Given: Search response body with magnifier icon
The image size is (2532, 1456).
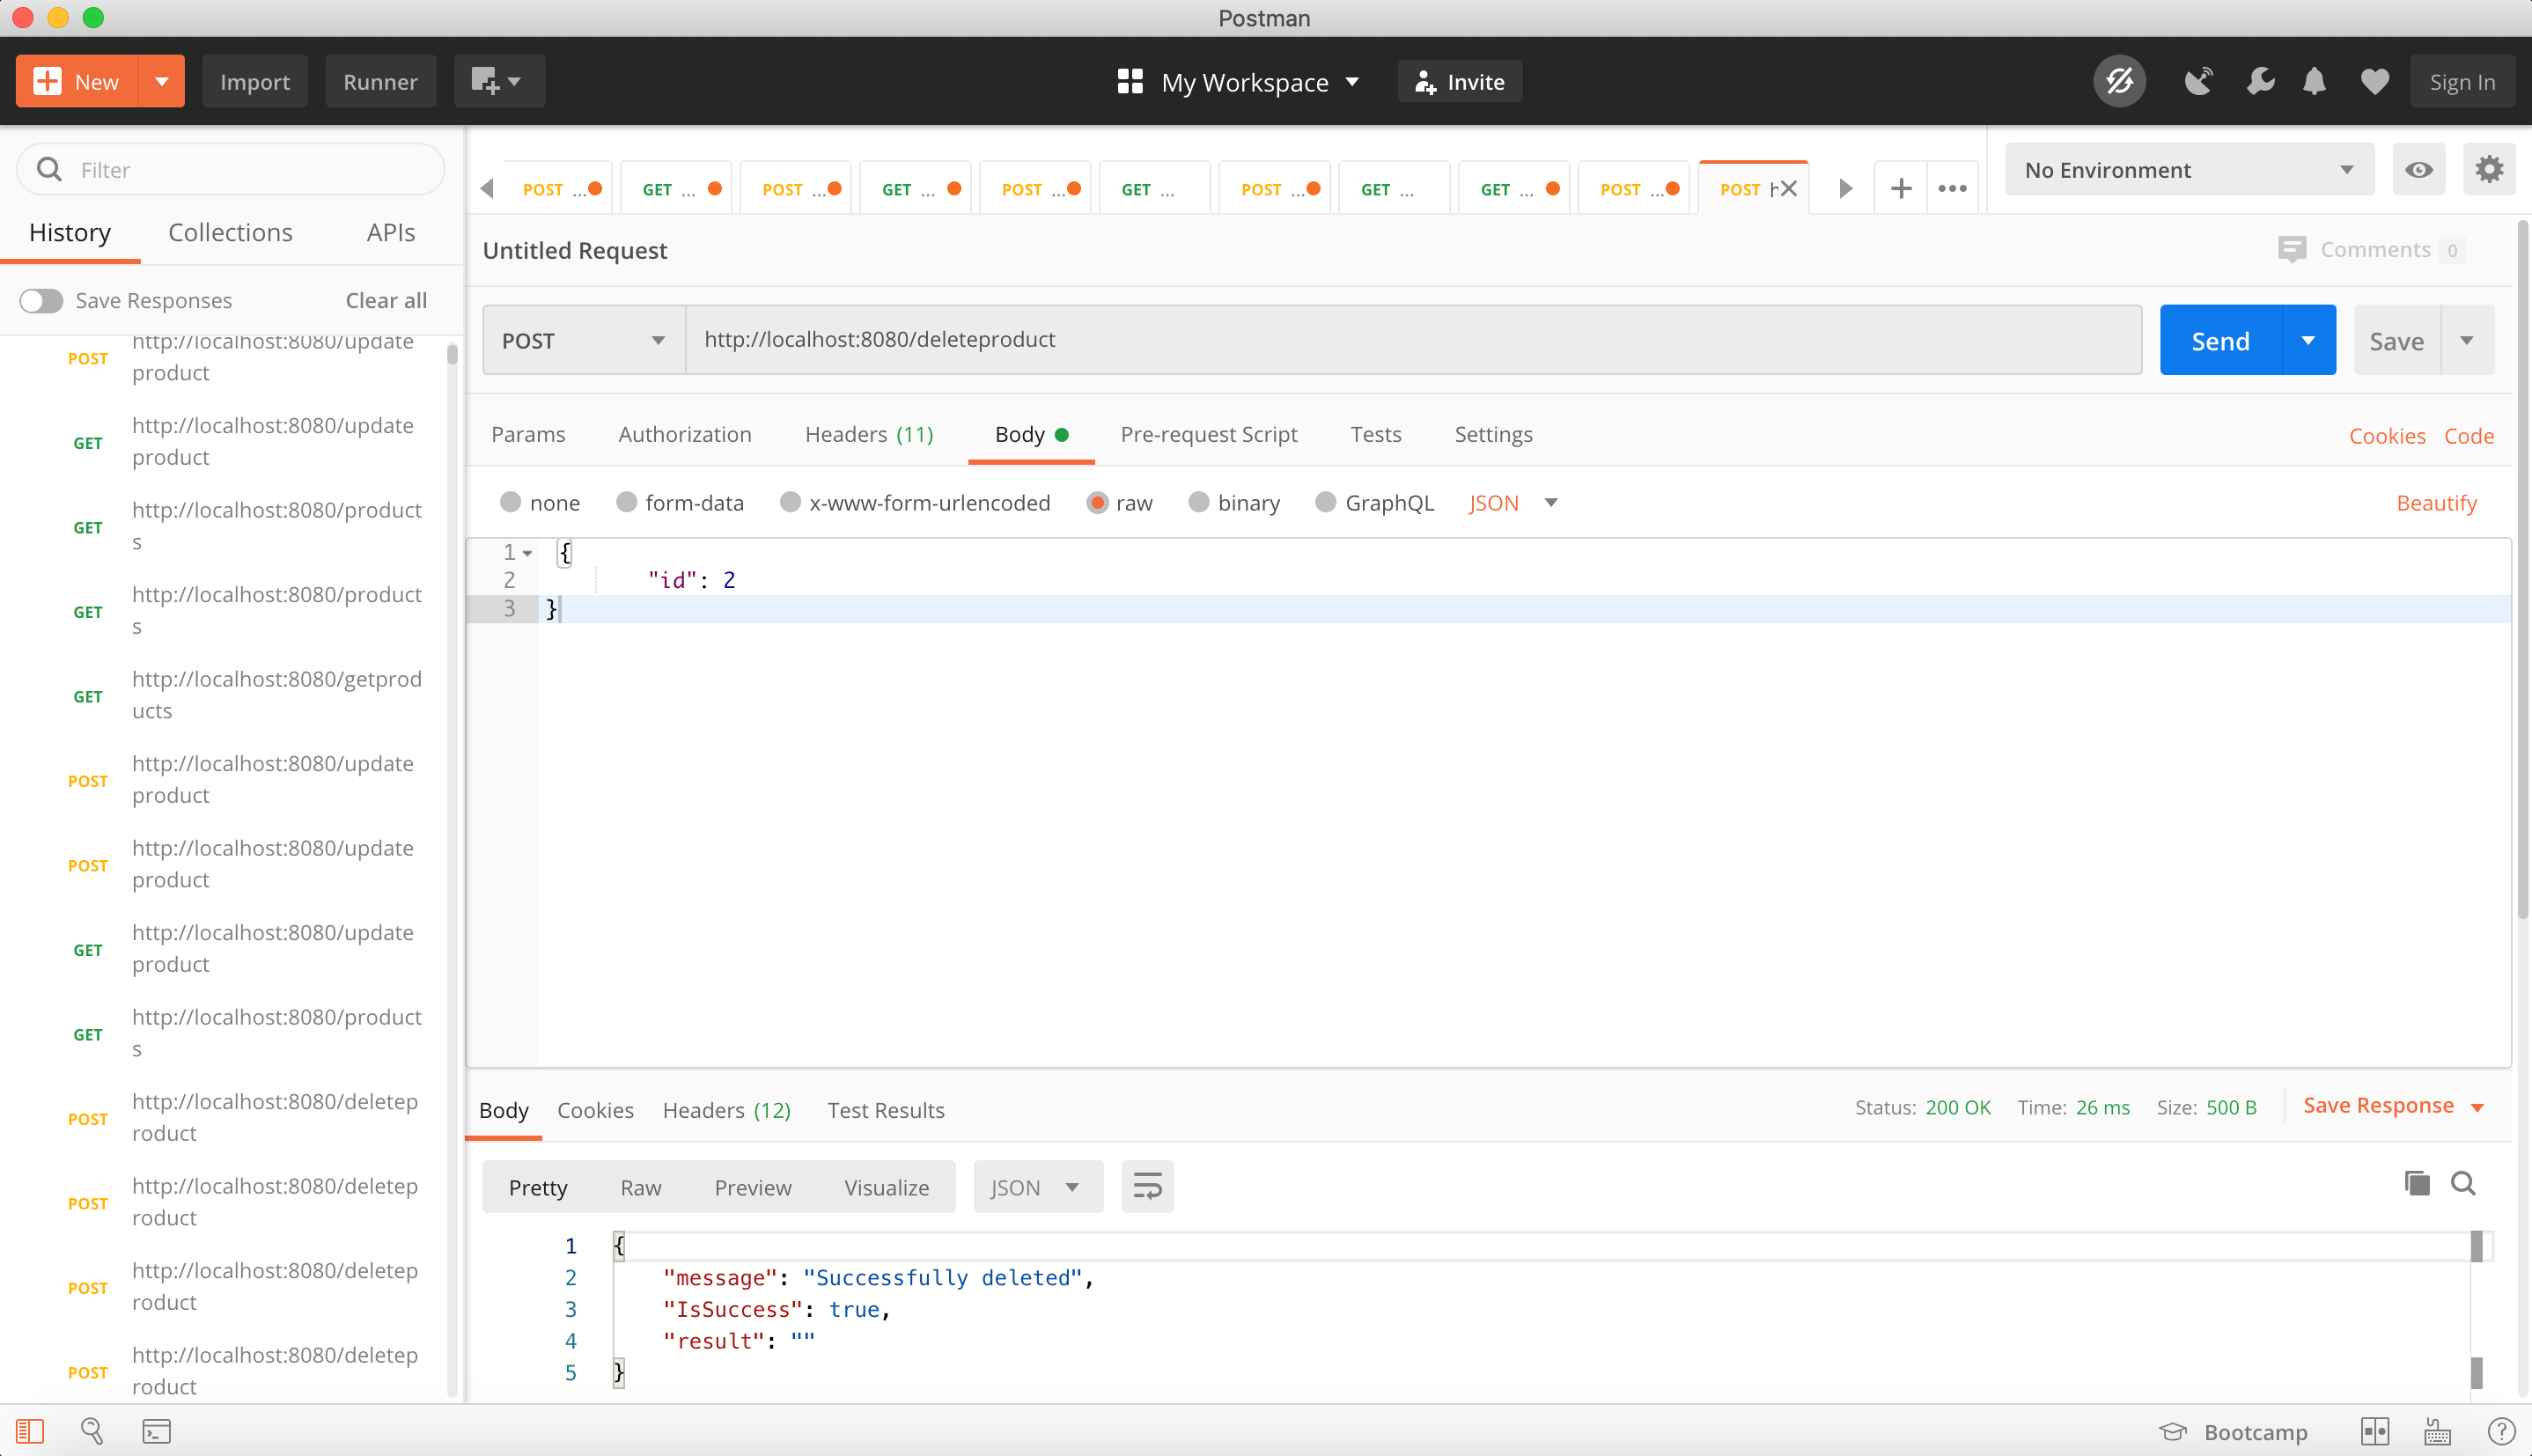Looking at the screenshot, I should point(2463,1183).
